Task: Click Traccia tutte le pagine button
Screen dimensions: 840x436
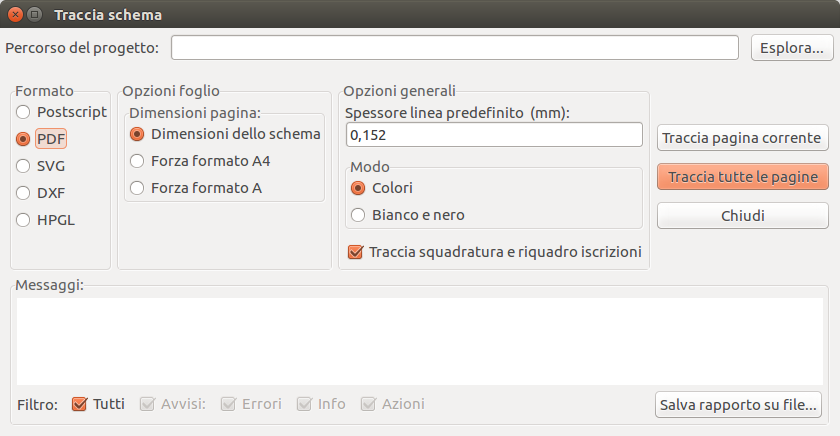Action: [x=742, y=177]
